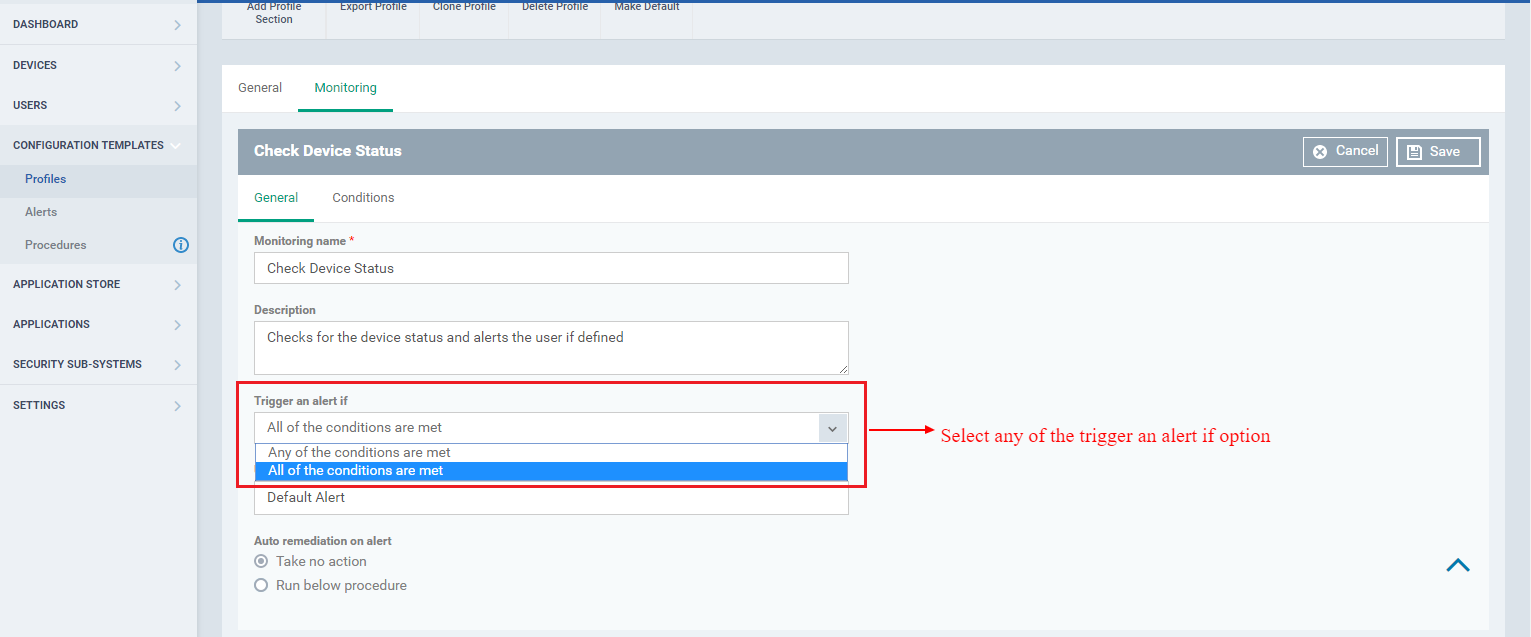Click the scroll-to-top chevron icon
Image resolution: width=1531 pixels, height=637 pixels.
pos(1458,565)
